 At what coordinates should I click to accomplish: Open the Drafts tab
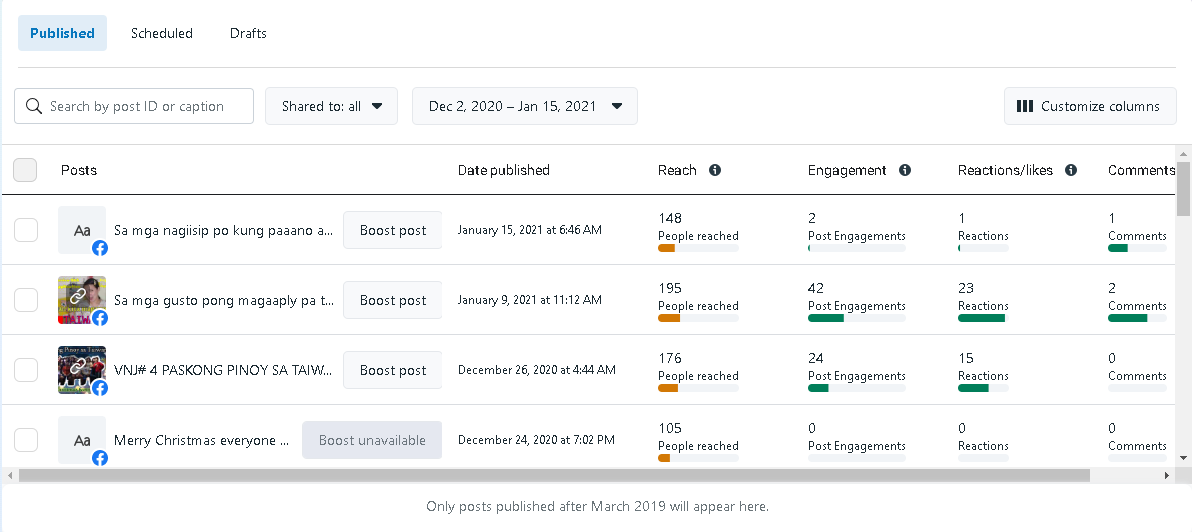tap(248, 33)
